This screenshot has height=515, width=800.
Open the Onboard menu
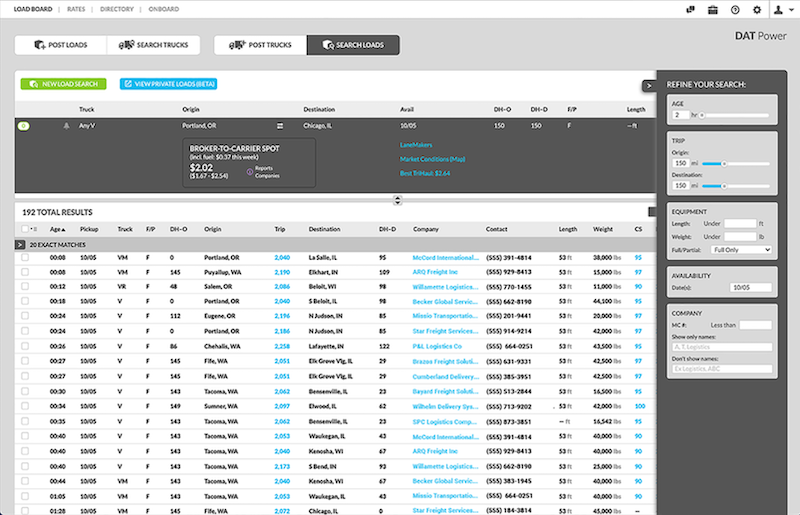163,9
